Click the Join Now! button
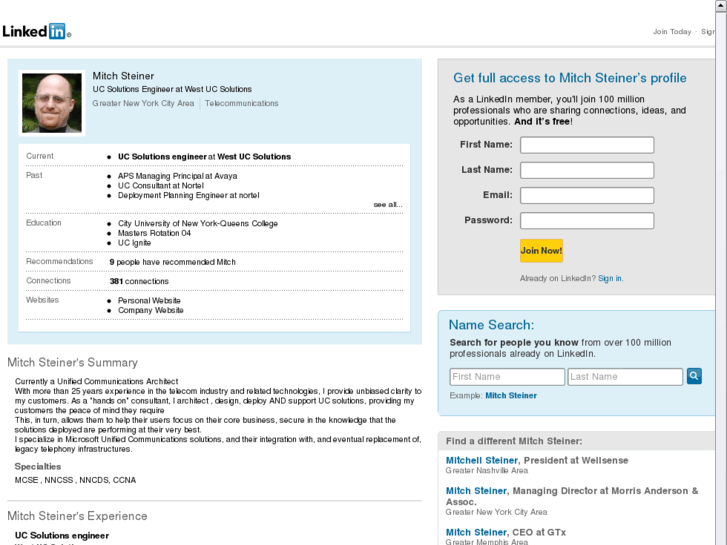Screen dimensions: 727x545 541,250
